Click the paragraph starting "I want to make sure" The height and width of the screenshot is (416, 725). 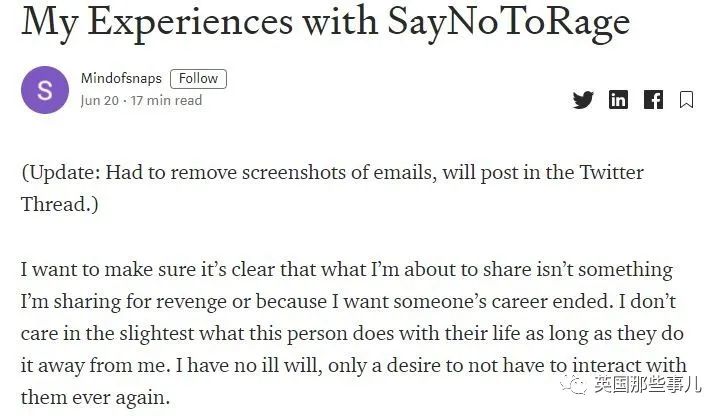coord(354,333)
